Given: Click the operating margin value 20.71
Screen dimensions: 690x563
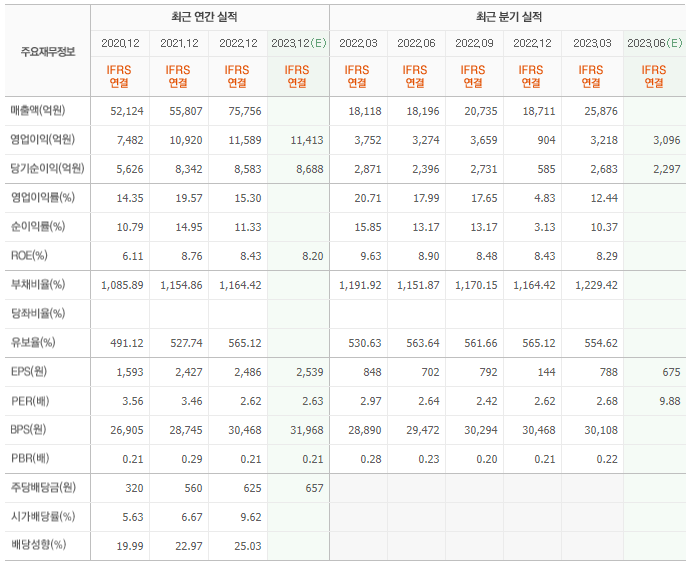Looking at the screenshot, I should click(368, 198).
